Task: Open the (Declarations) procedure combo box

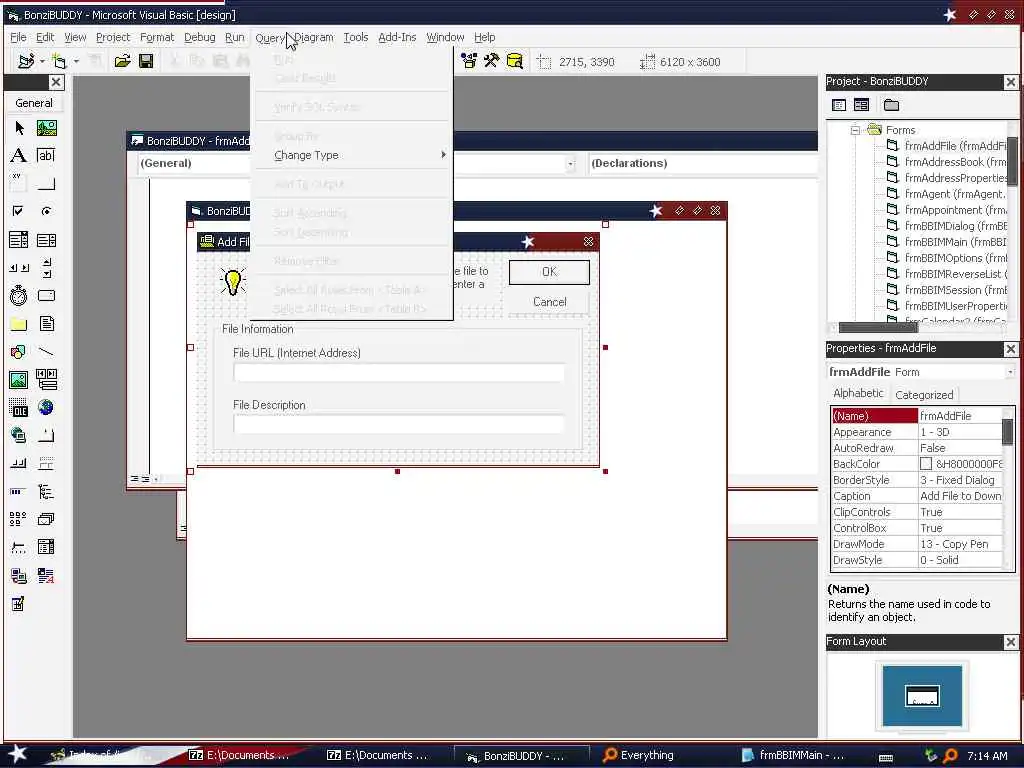Action: [702, 163]
